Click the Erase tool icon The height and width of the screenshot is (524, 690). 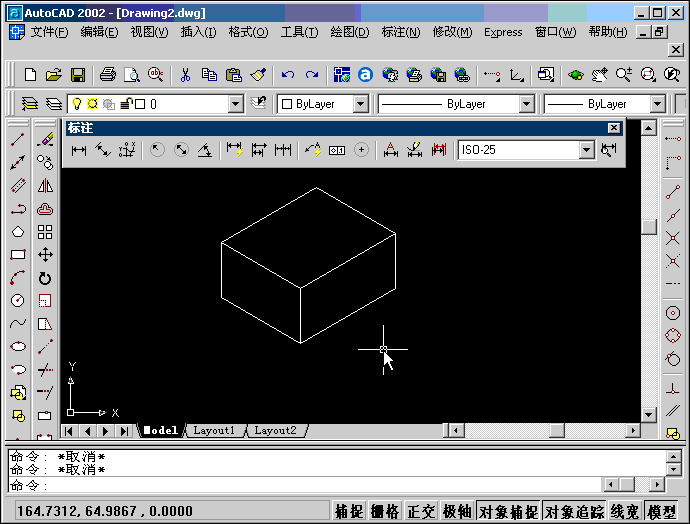[45, 140]
